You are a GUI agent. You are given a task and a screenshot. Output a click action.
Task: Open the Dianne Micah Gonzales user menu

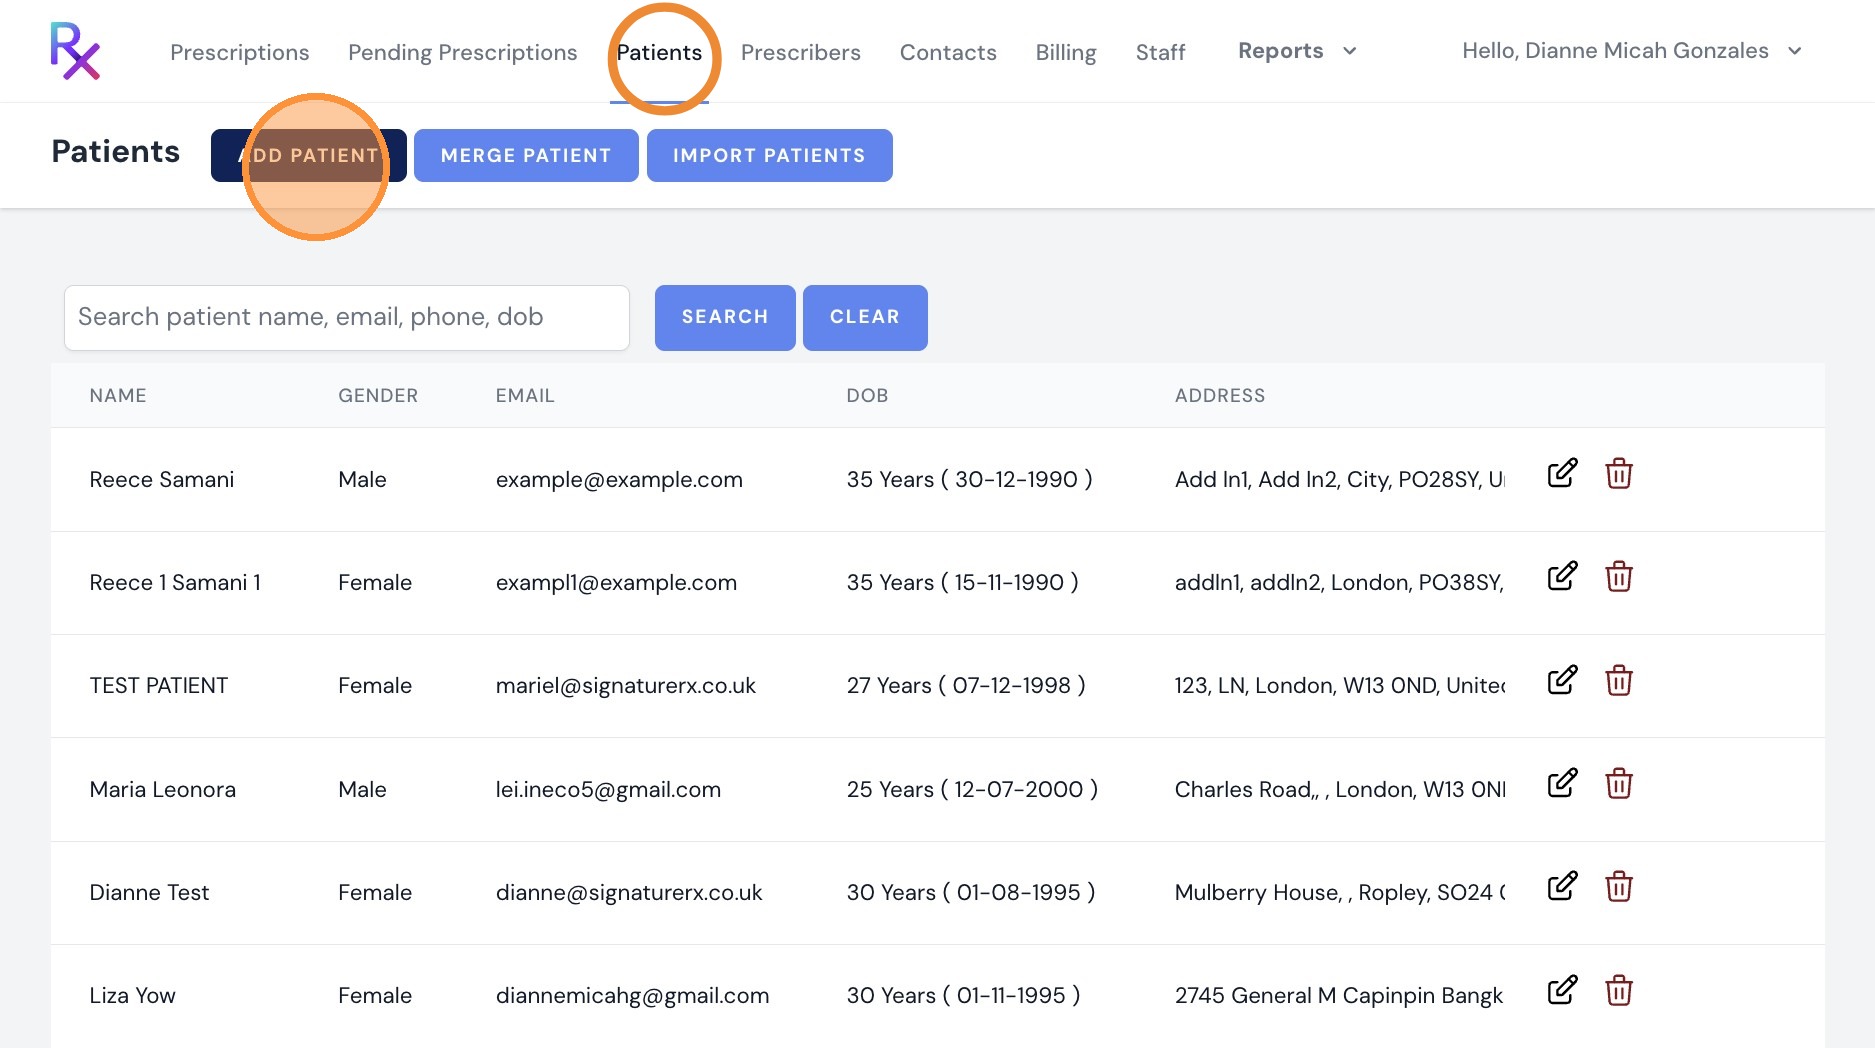[x=1632, y=51]
